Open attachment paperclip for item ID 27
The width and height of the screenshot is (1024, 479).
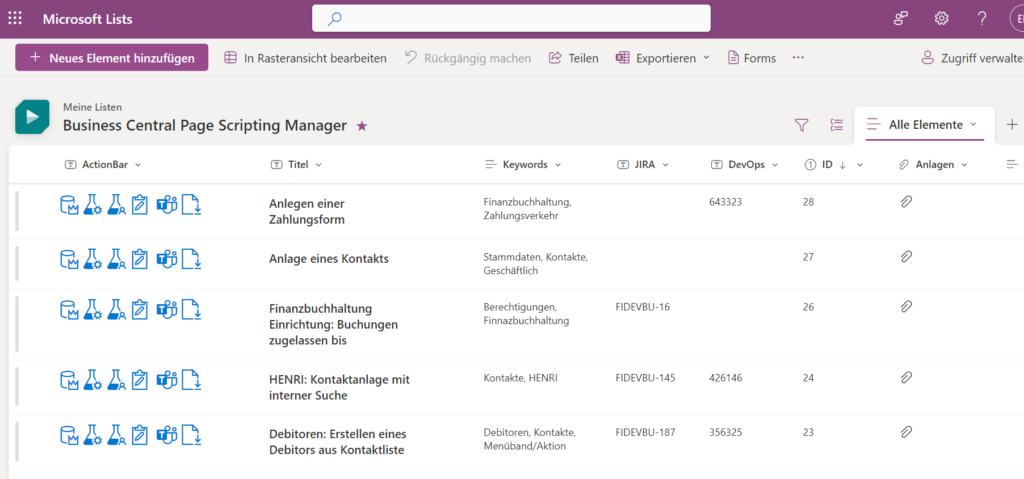906,257
